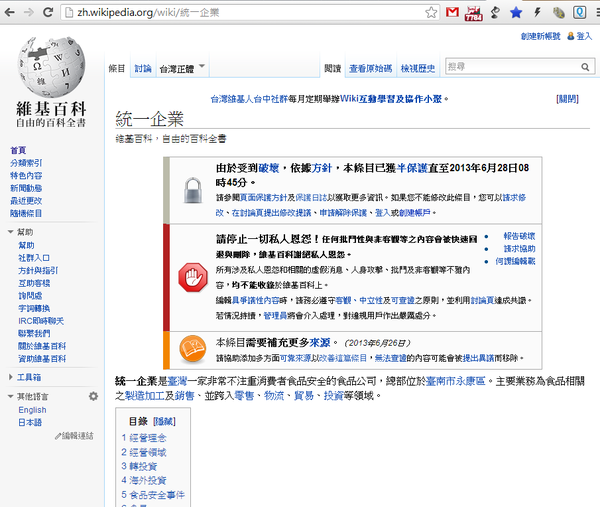
Task: Open language settings gear icon
Action: point(93,397)
